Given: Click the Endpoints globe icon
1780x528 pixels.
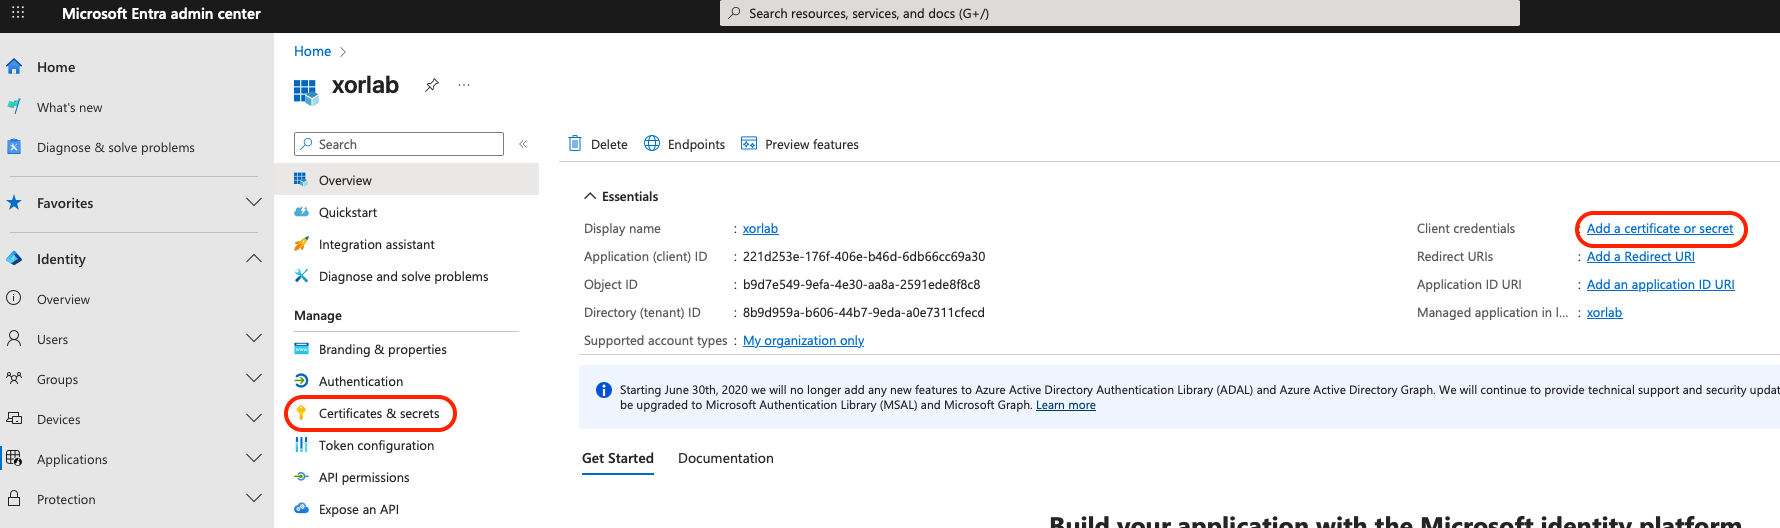Looking at the screenshot, I should [652, 143].
